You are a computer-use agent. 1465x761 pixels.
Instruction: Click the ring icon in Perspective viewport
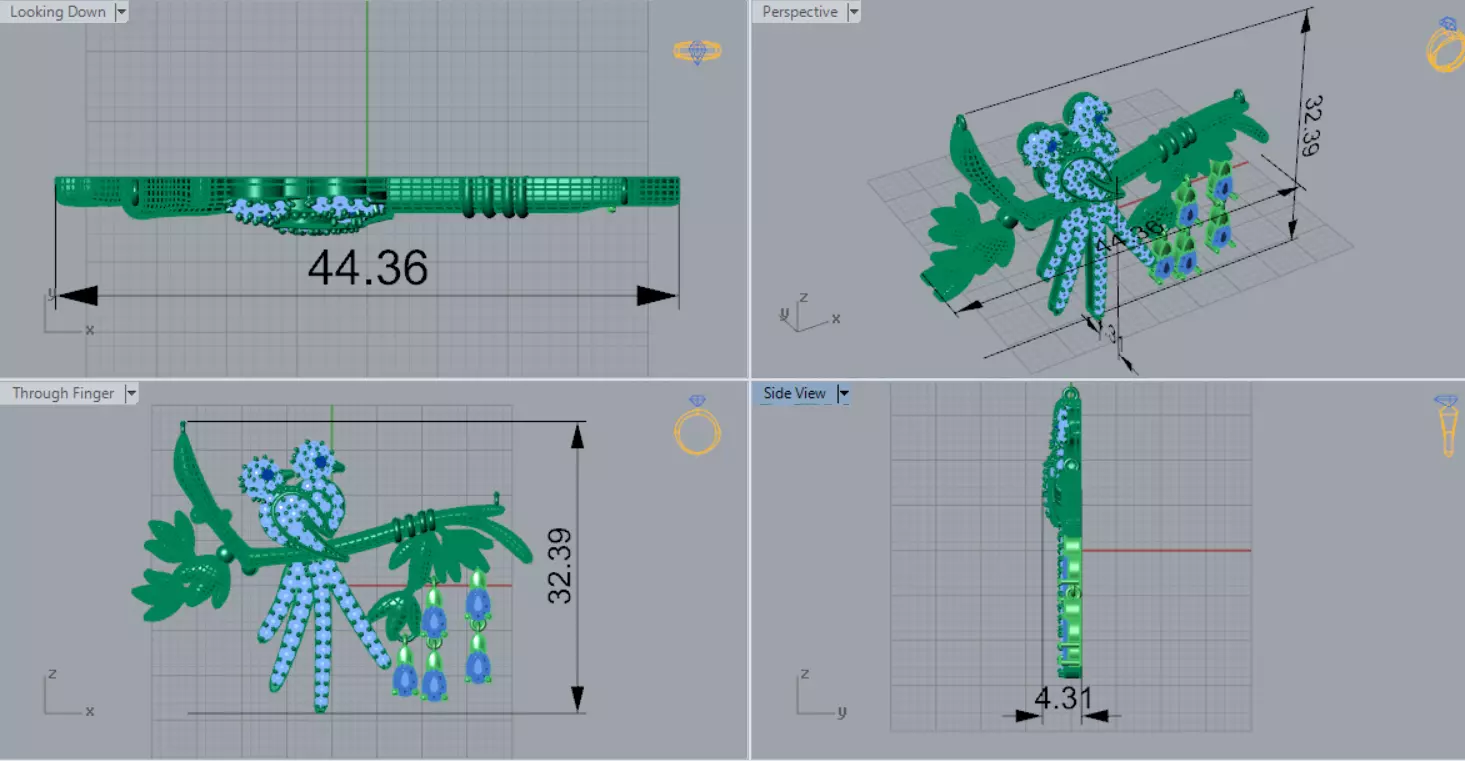click(1444, 45)
